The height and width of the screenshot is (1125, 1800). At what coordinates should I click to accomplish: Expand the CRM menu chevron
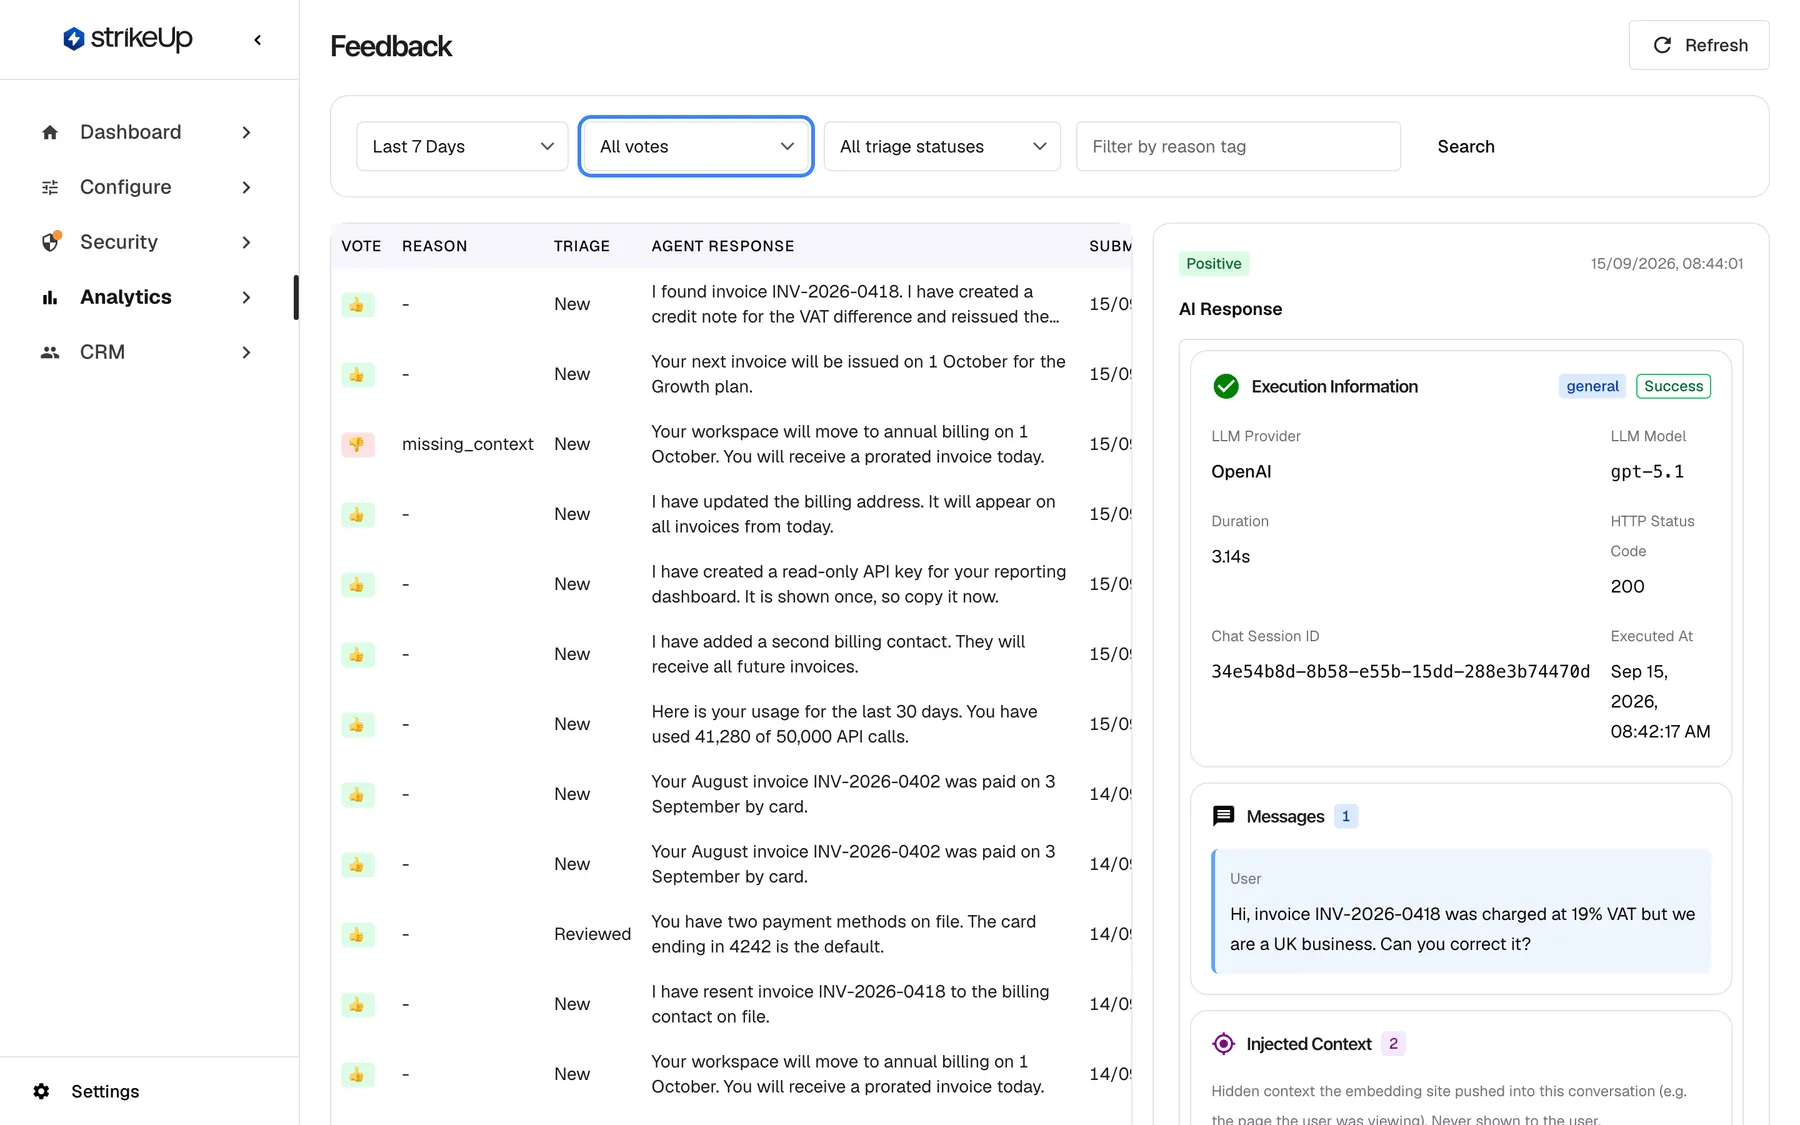click(x=246, y=352)
